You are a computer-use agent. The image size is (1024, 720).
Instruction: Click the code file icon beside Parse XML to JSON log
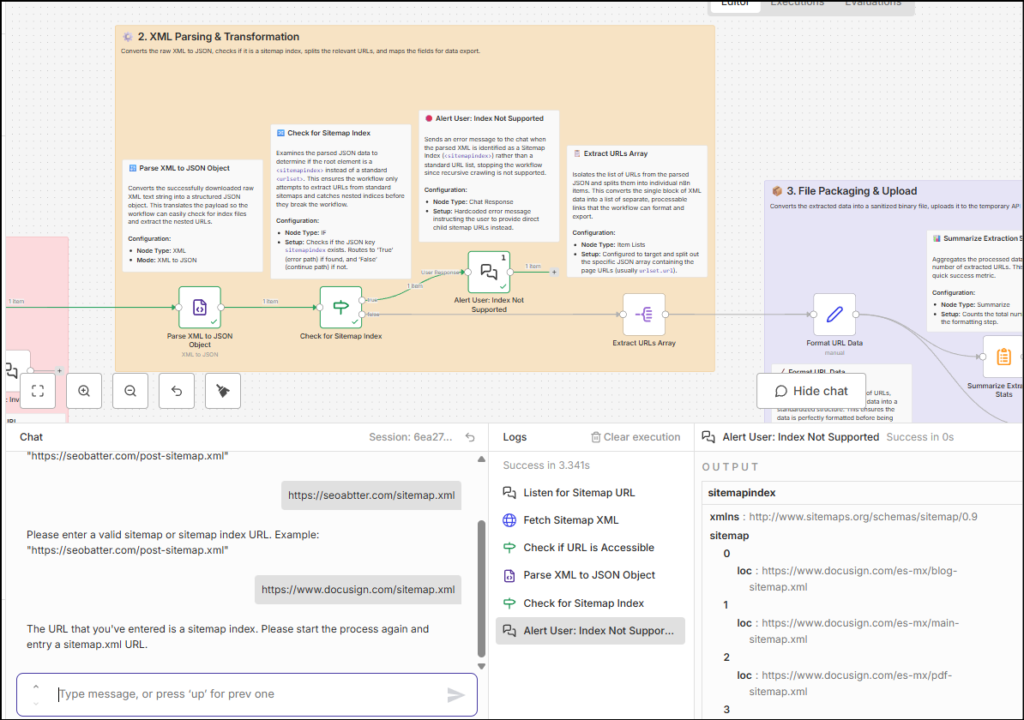509,575
